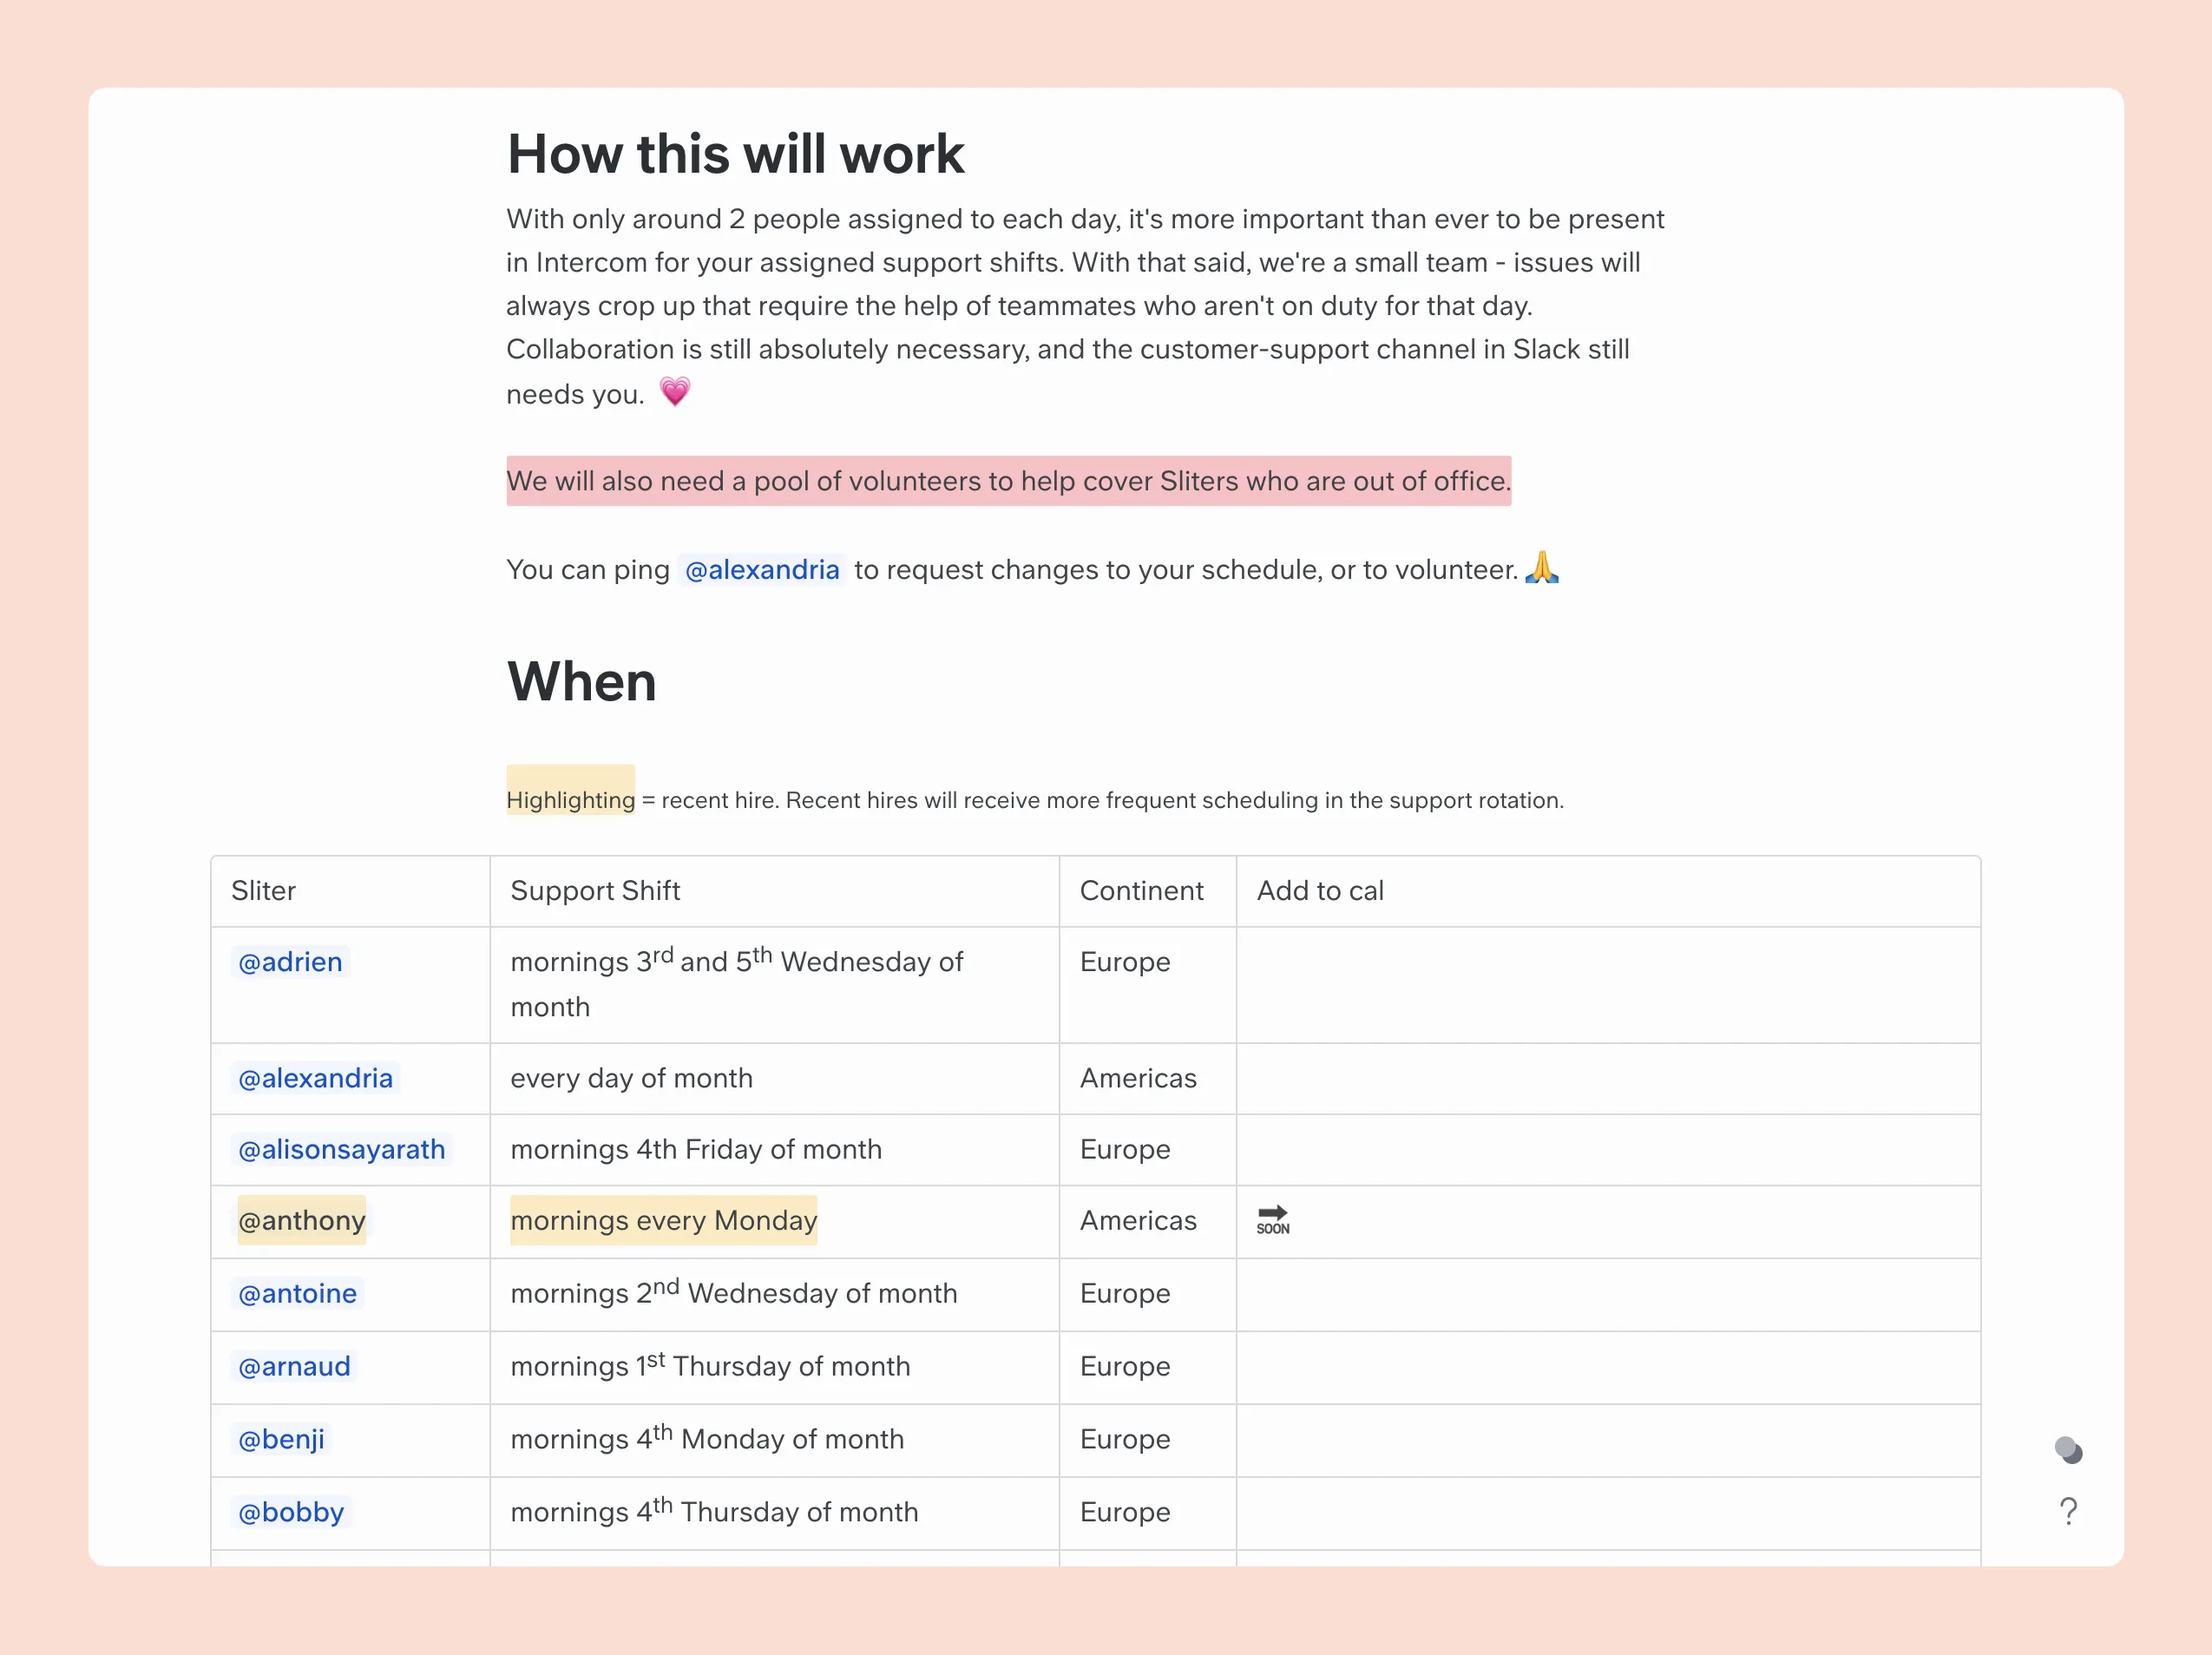2212x1655 pixels.
Task: Click the pink heart emoji
Action: tap(675, 391)
